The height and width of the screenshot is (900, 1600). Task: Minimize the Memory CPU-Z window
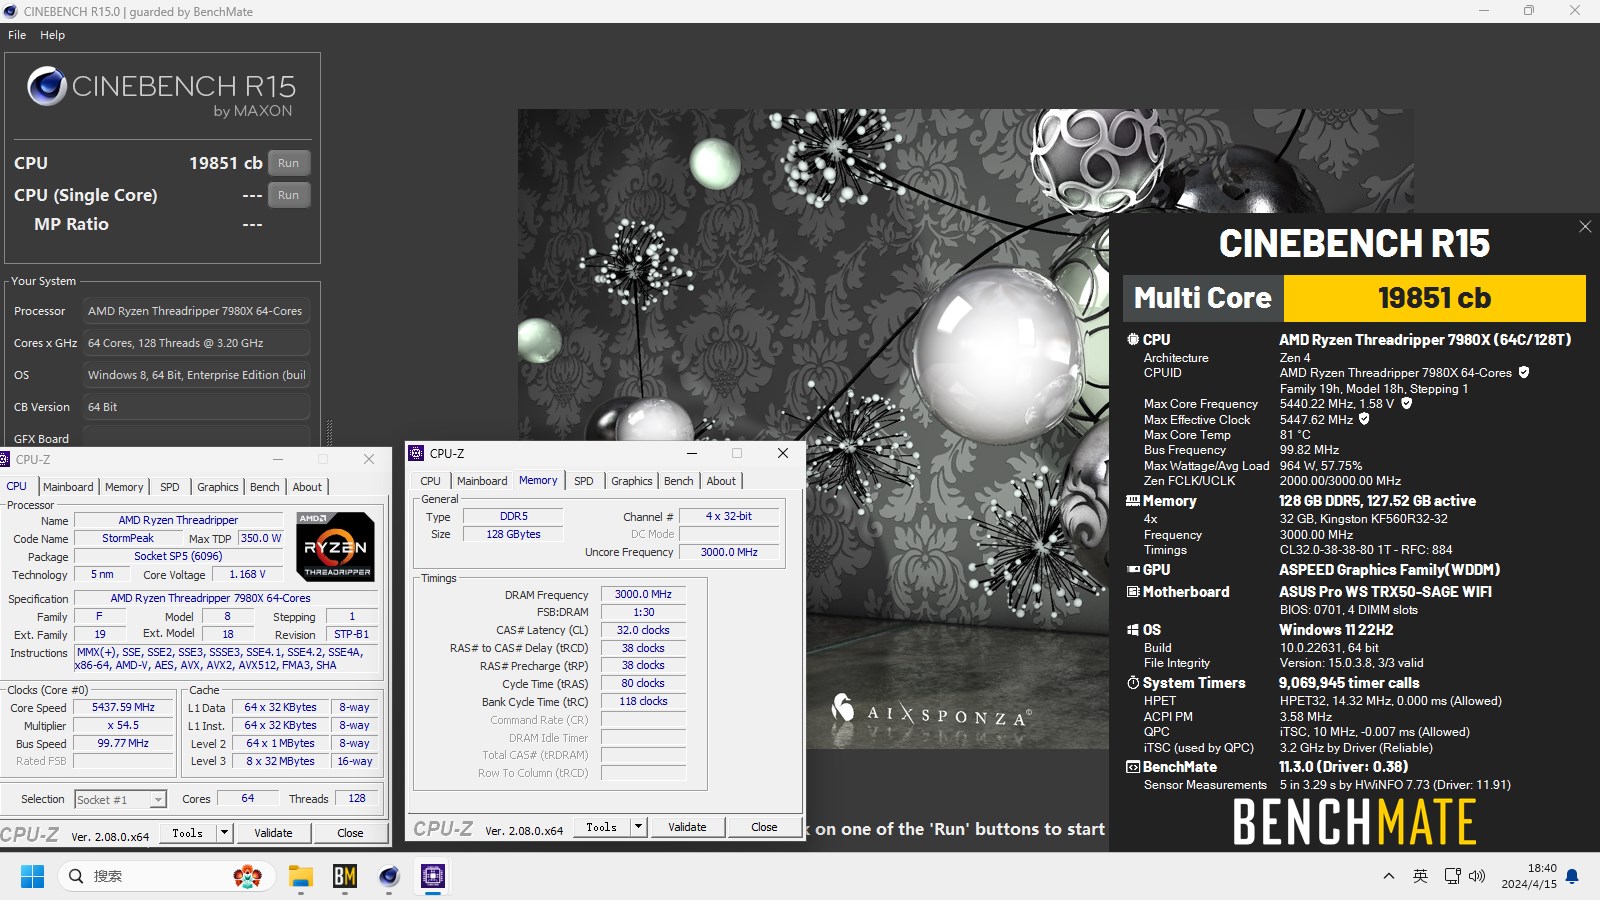691,453
